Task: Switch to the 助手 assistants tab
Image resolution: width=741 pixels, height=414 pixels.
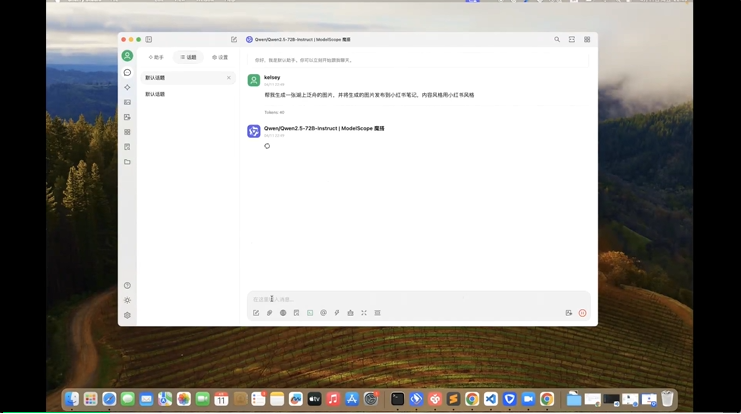Action: tap(156, 57)
